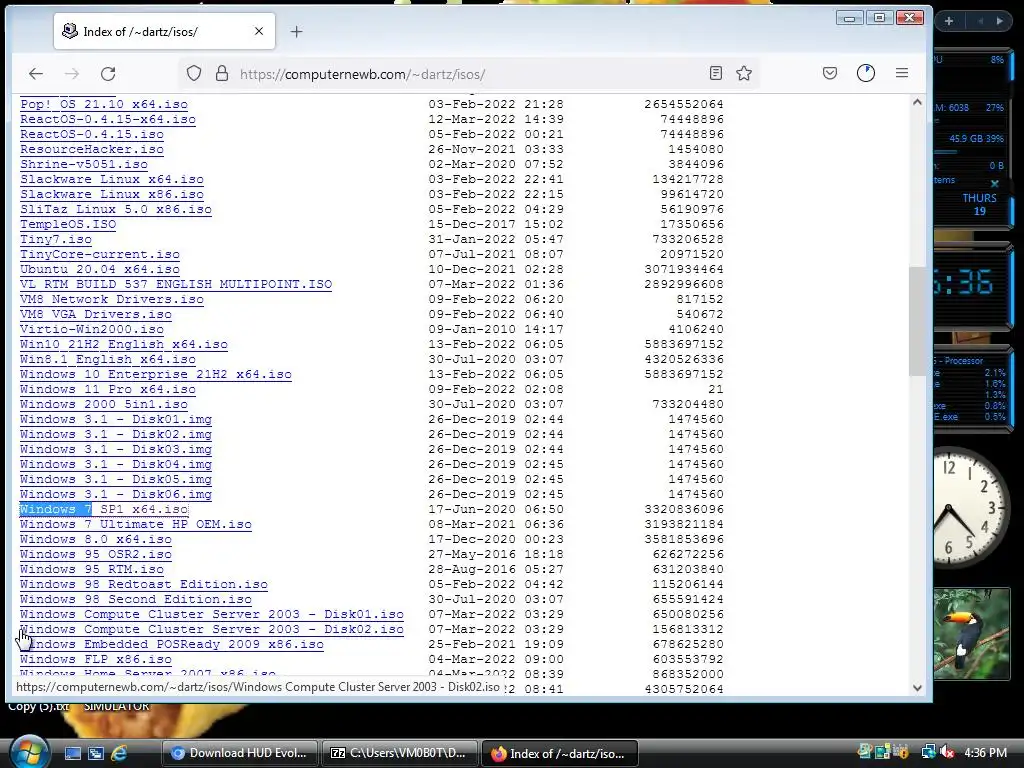Switch to 7-Zip C:\Users\VM0B0T taskbar window
The image size is (1024, 768).
(x=400, y=753)
